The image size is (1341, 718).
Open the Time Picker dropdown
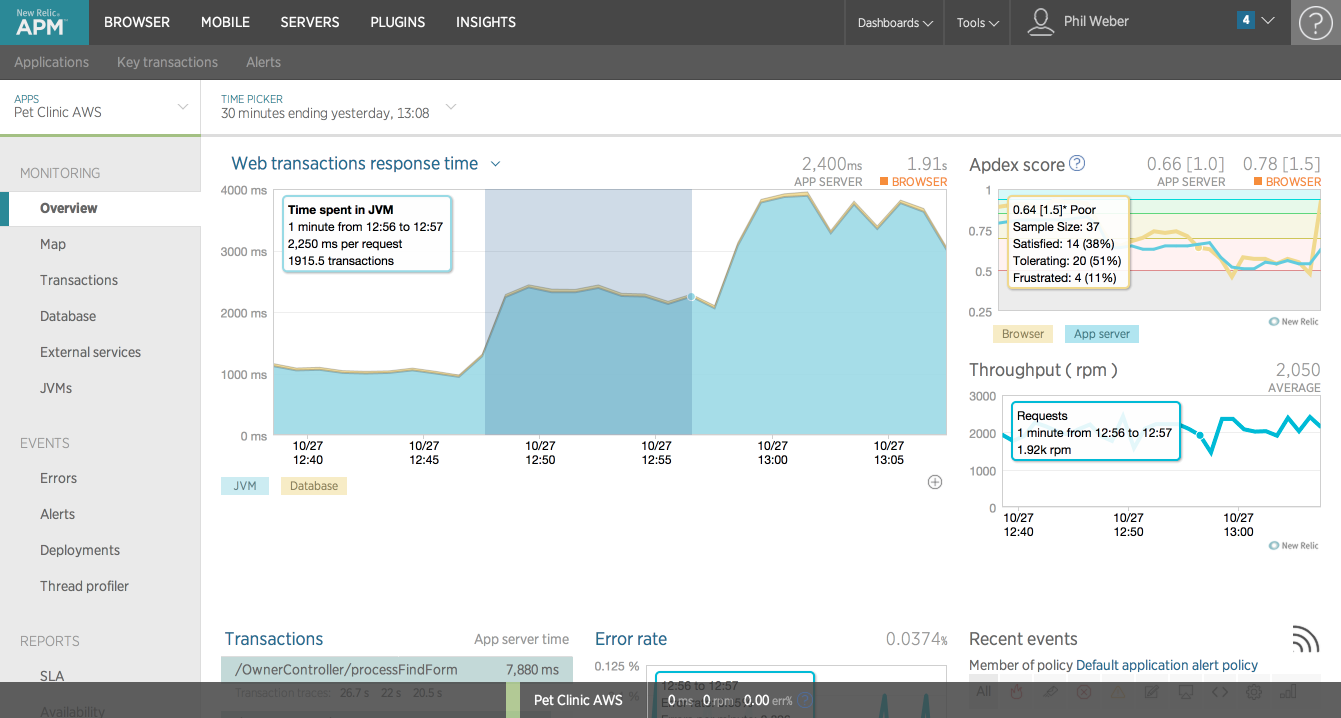coord(338,106)
